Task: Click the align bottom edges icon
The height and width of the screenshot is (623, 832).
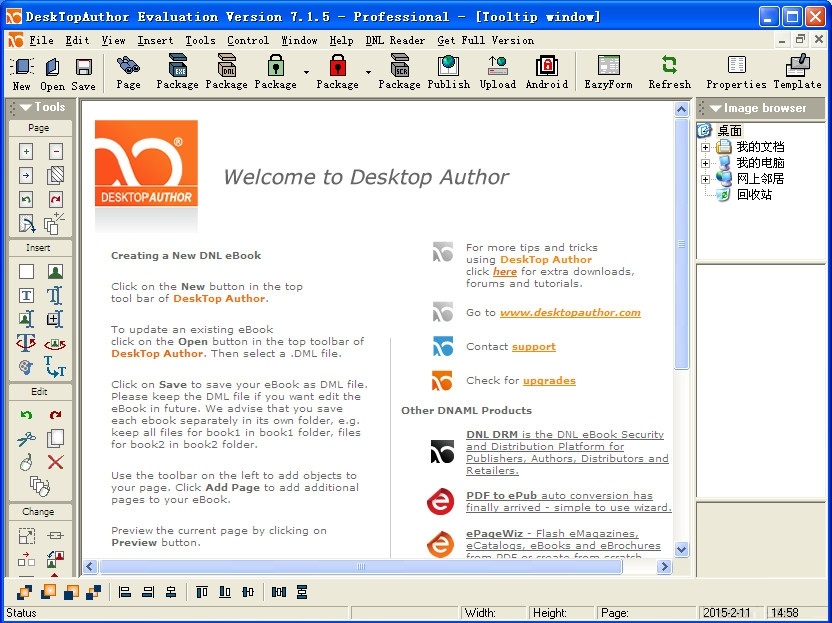Action: click(225, 592)
